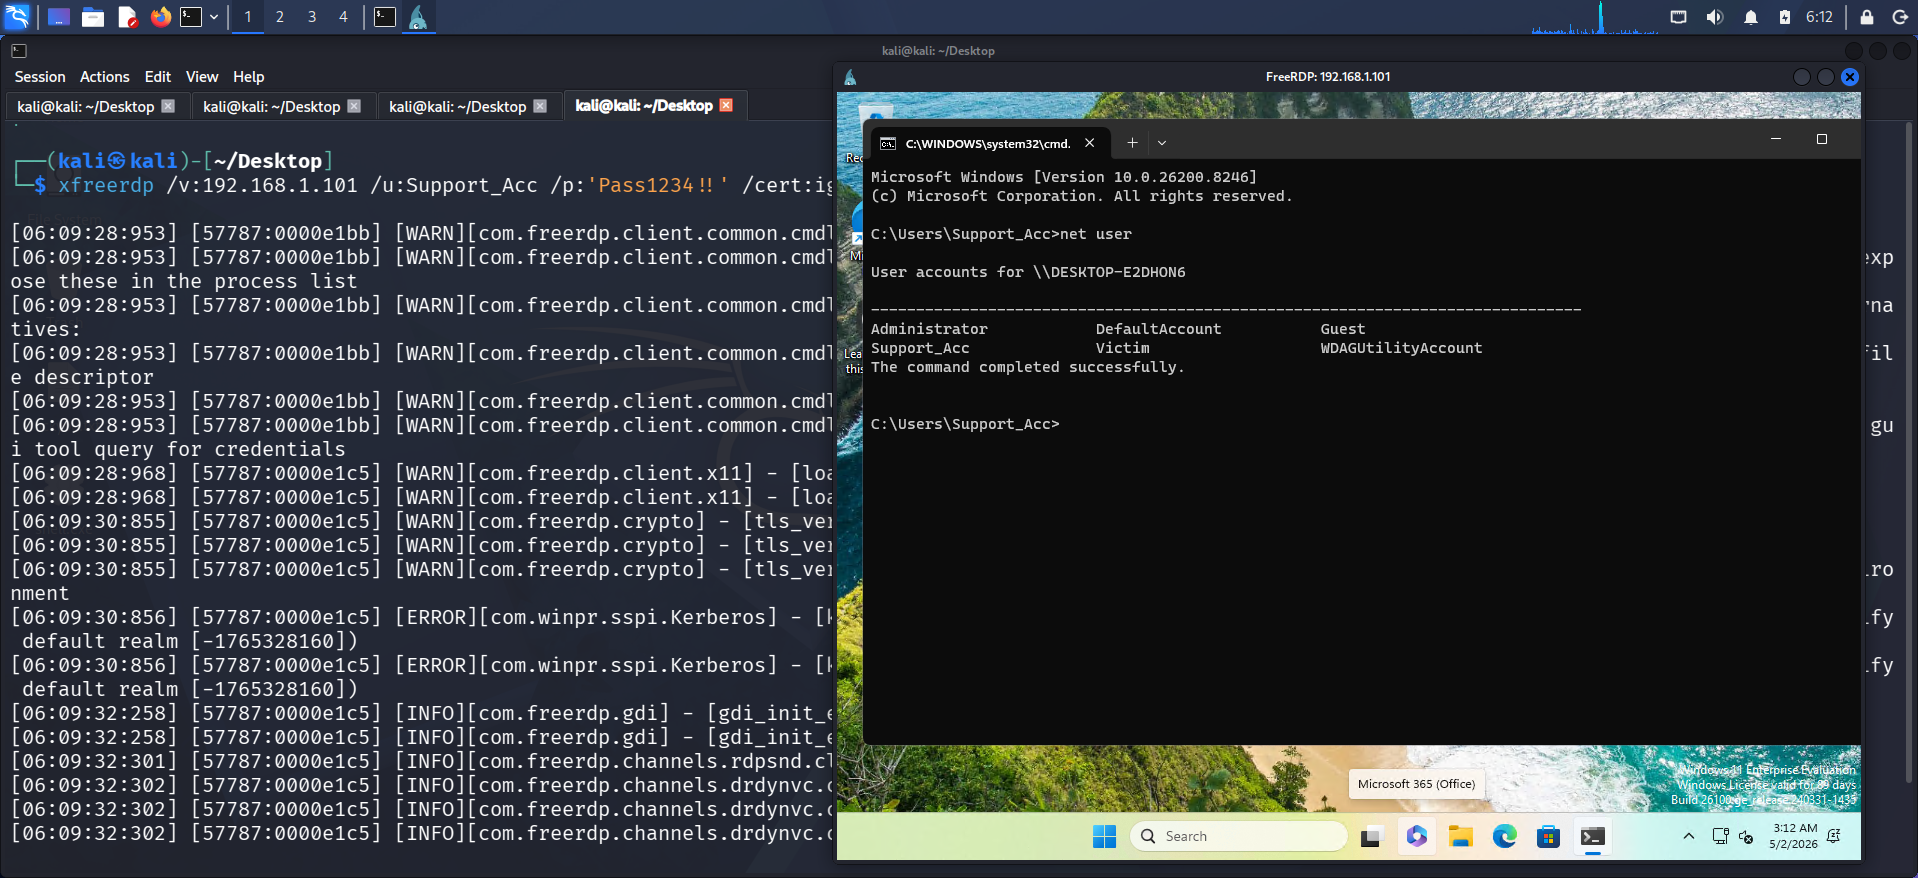1918x878 pixels.
Task: Open the terminal emulator launcher in Kali panel
Action: tap(191, 17)
